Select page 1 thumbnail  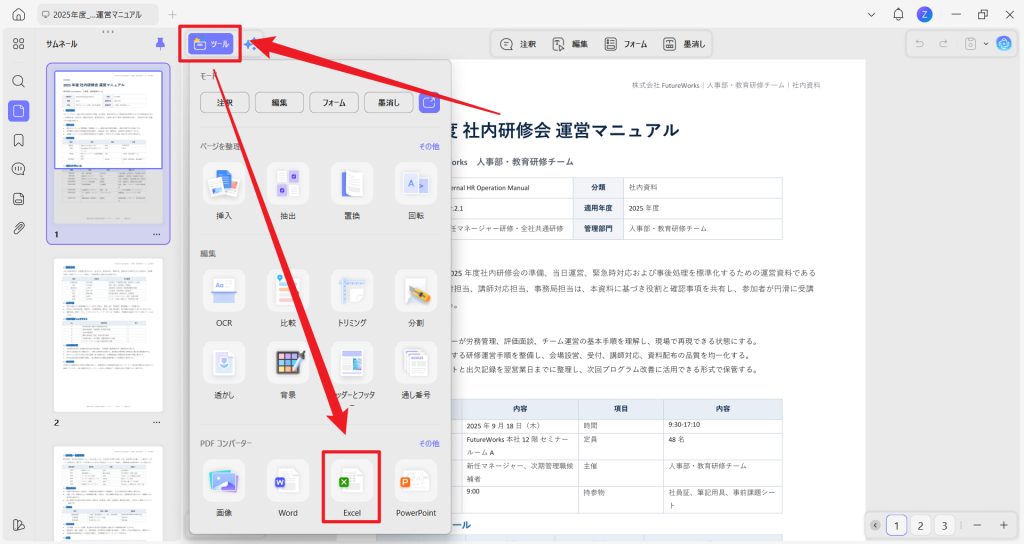(108, 147)
